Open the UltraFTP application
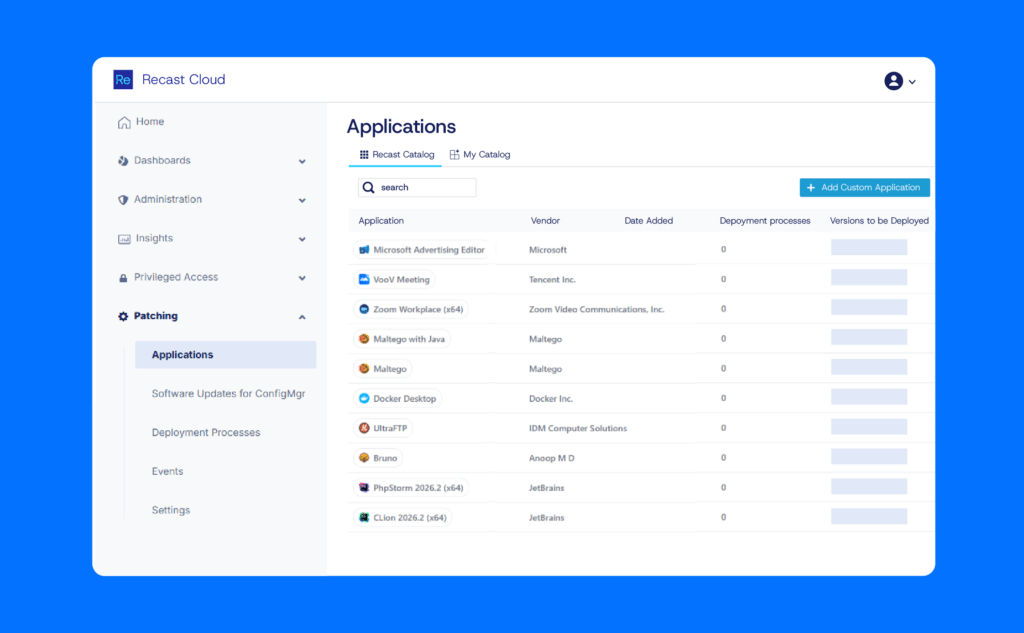Viewport: 1024px width, 633px height. 383,429
